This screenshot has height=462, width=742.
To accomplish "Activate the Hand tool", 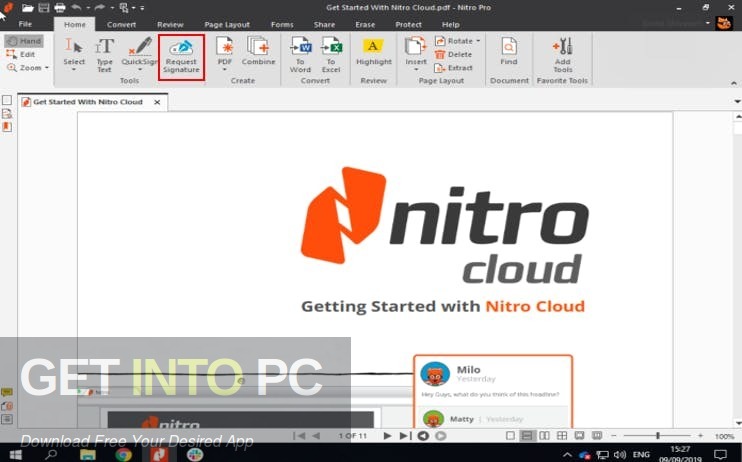I will [x=24, y=41].
